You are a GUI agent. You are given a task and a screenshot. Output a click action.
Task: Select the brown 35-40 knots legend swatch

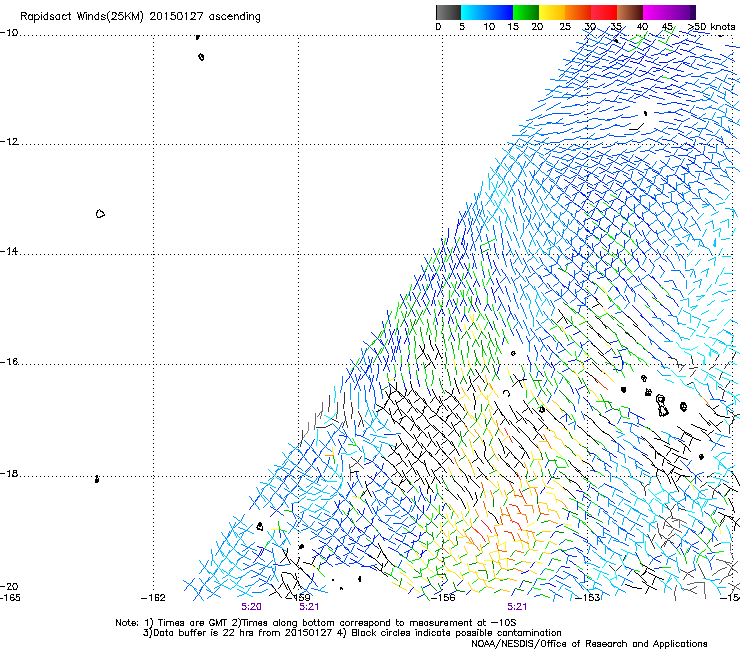point(630,12)
